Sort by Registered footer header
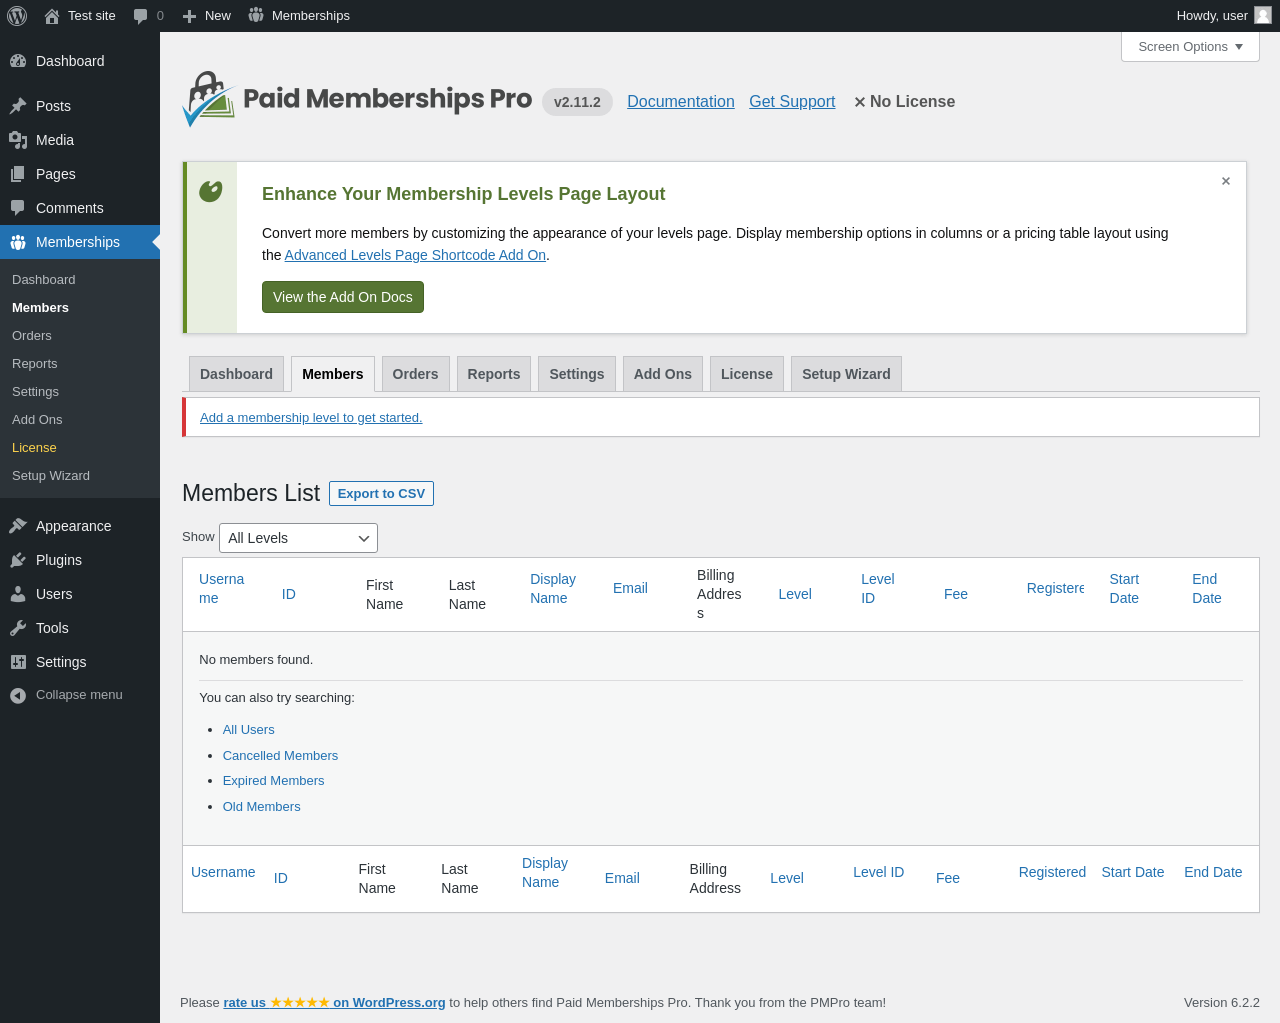This screenshot has width=1280, height=1023. click(1052, 872)
